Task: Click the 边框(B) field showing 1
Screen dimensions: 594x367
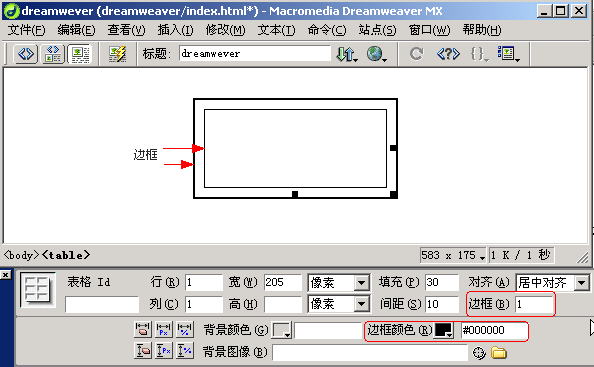Action: pos(534,304)
